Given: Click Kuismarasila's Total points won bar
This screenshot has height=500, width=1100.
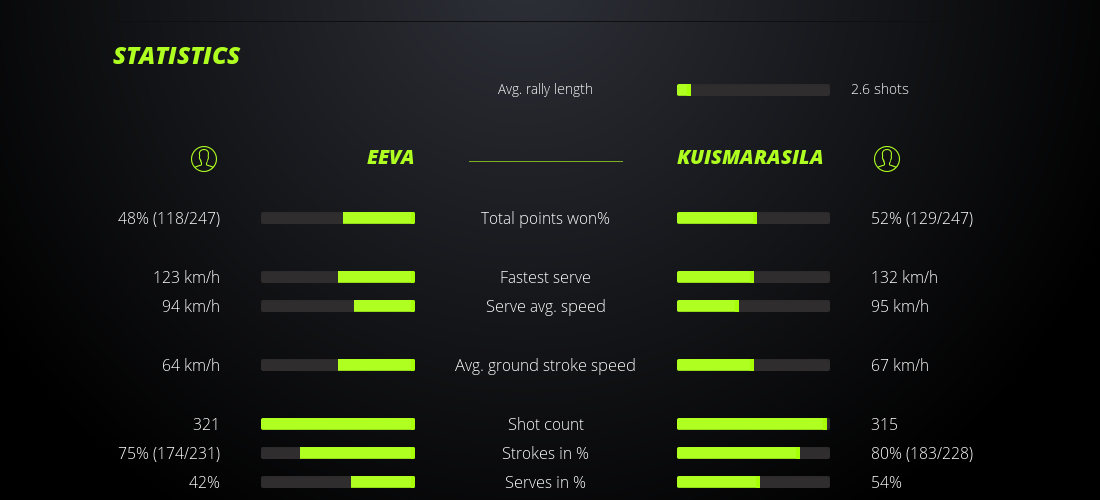Looking at the screenshot, I should point(753,218).
